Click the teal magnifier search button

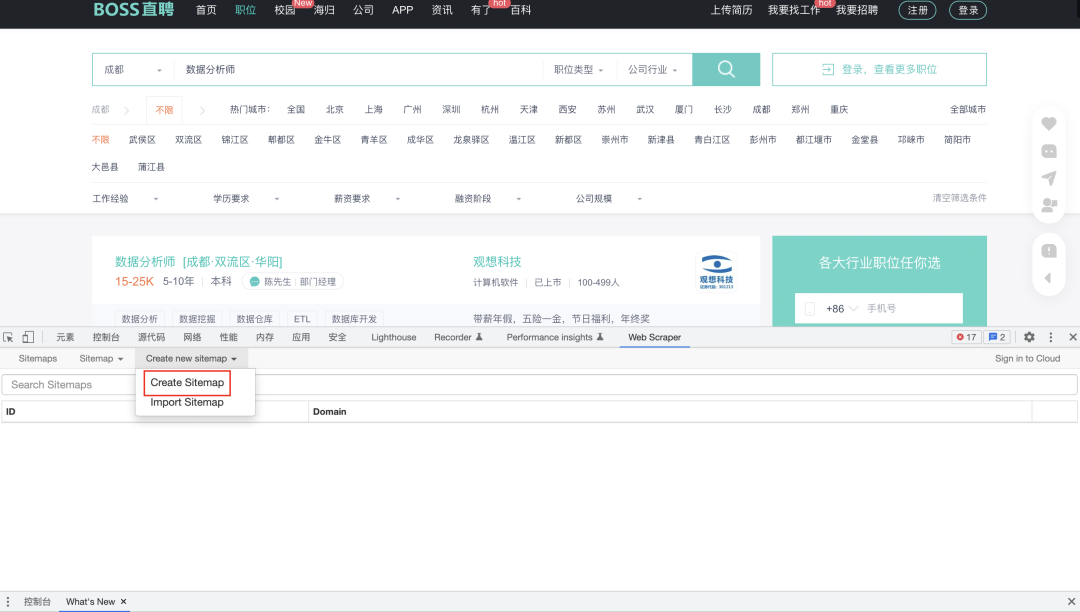tap(725, 69)
